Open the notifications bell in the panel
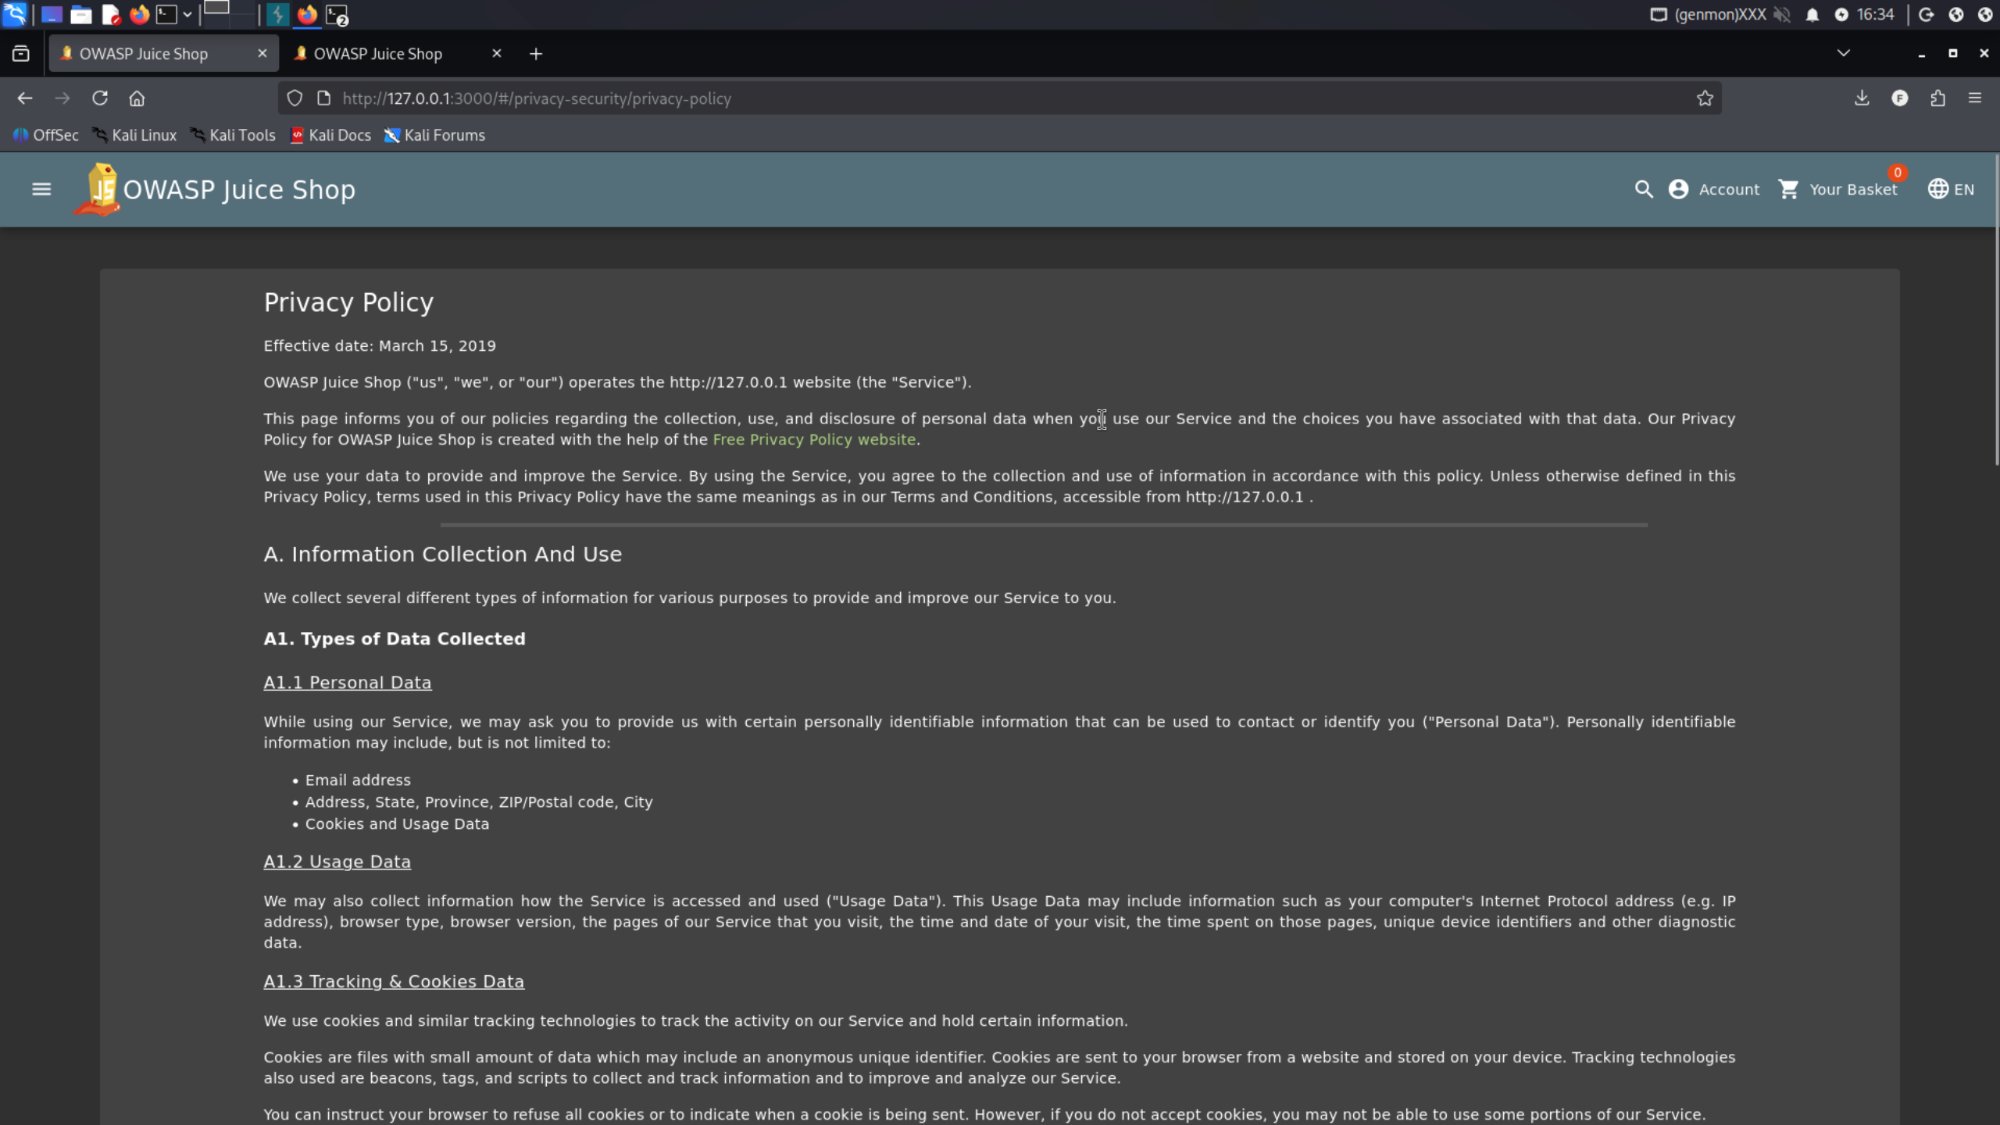 pos(1812,14)
